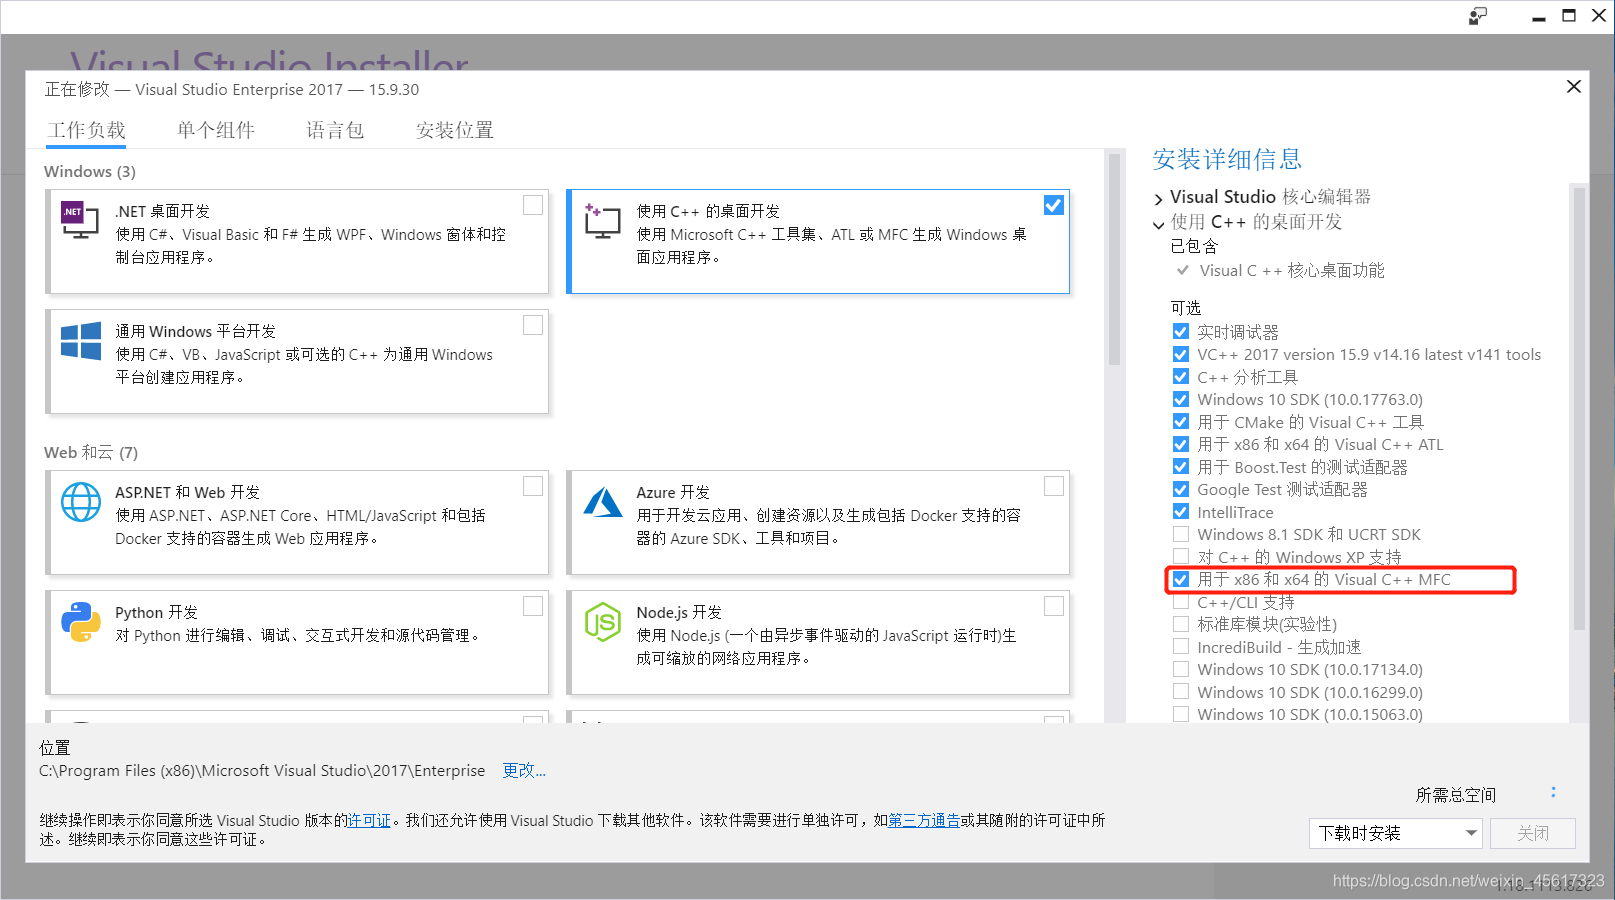Check the Node.js 开发 workload checkbox
1615x900 pixels.
1054,606
